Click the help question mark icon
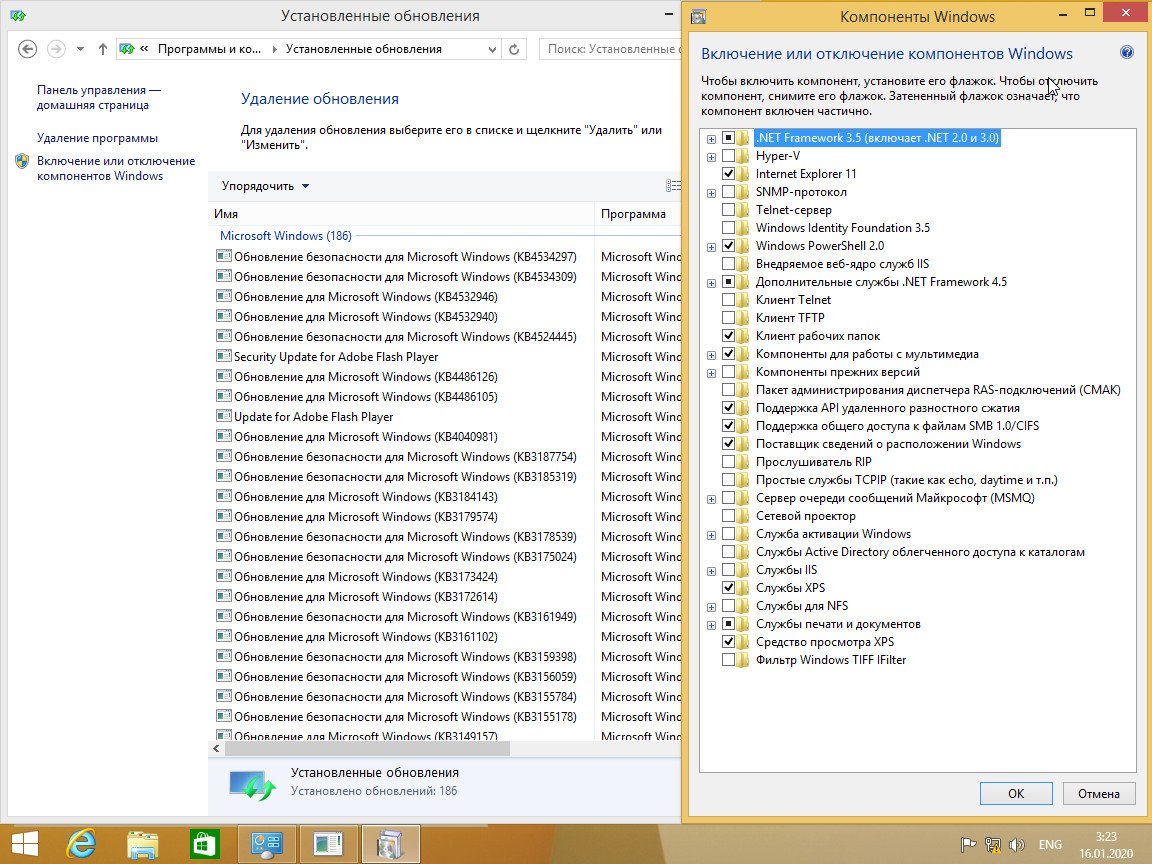This screenshot has height=864, width=1152. point(1127,53)
